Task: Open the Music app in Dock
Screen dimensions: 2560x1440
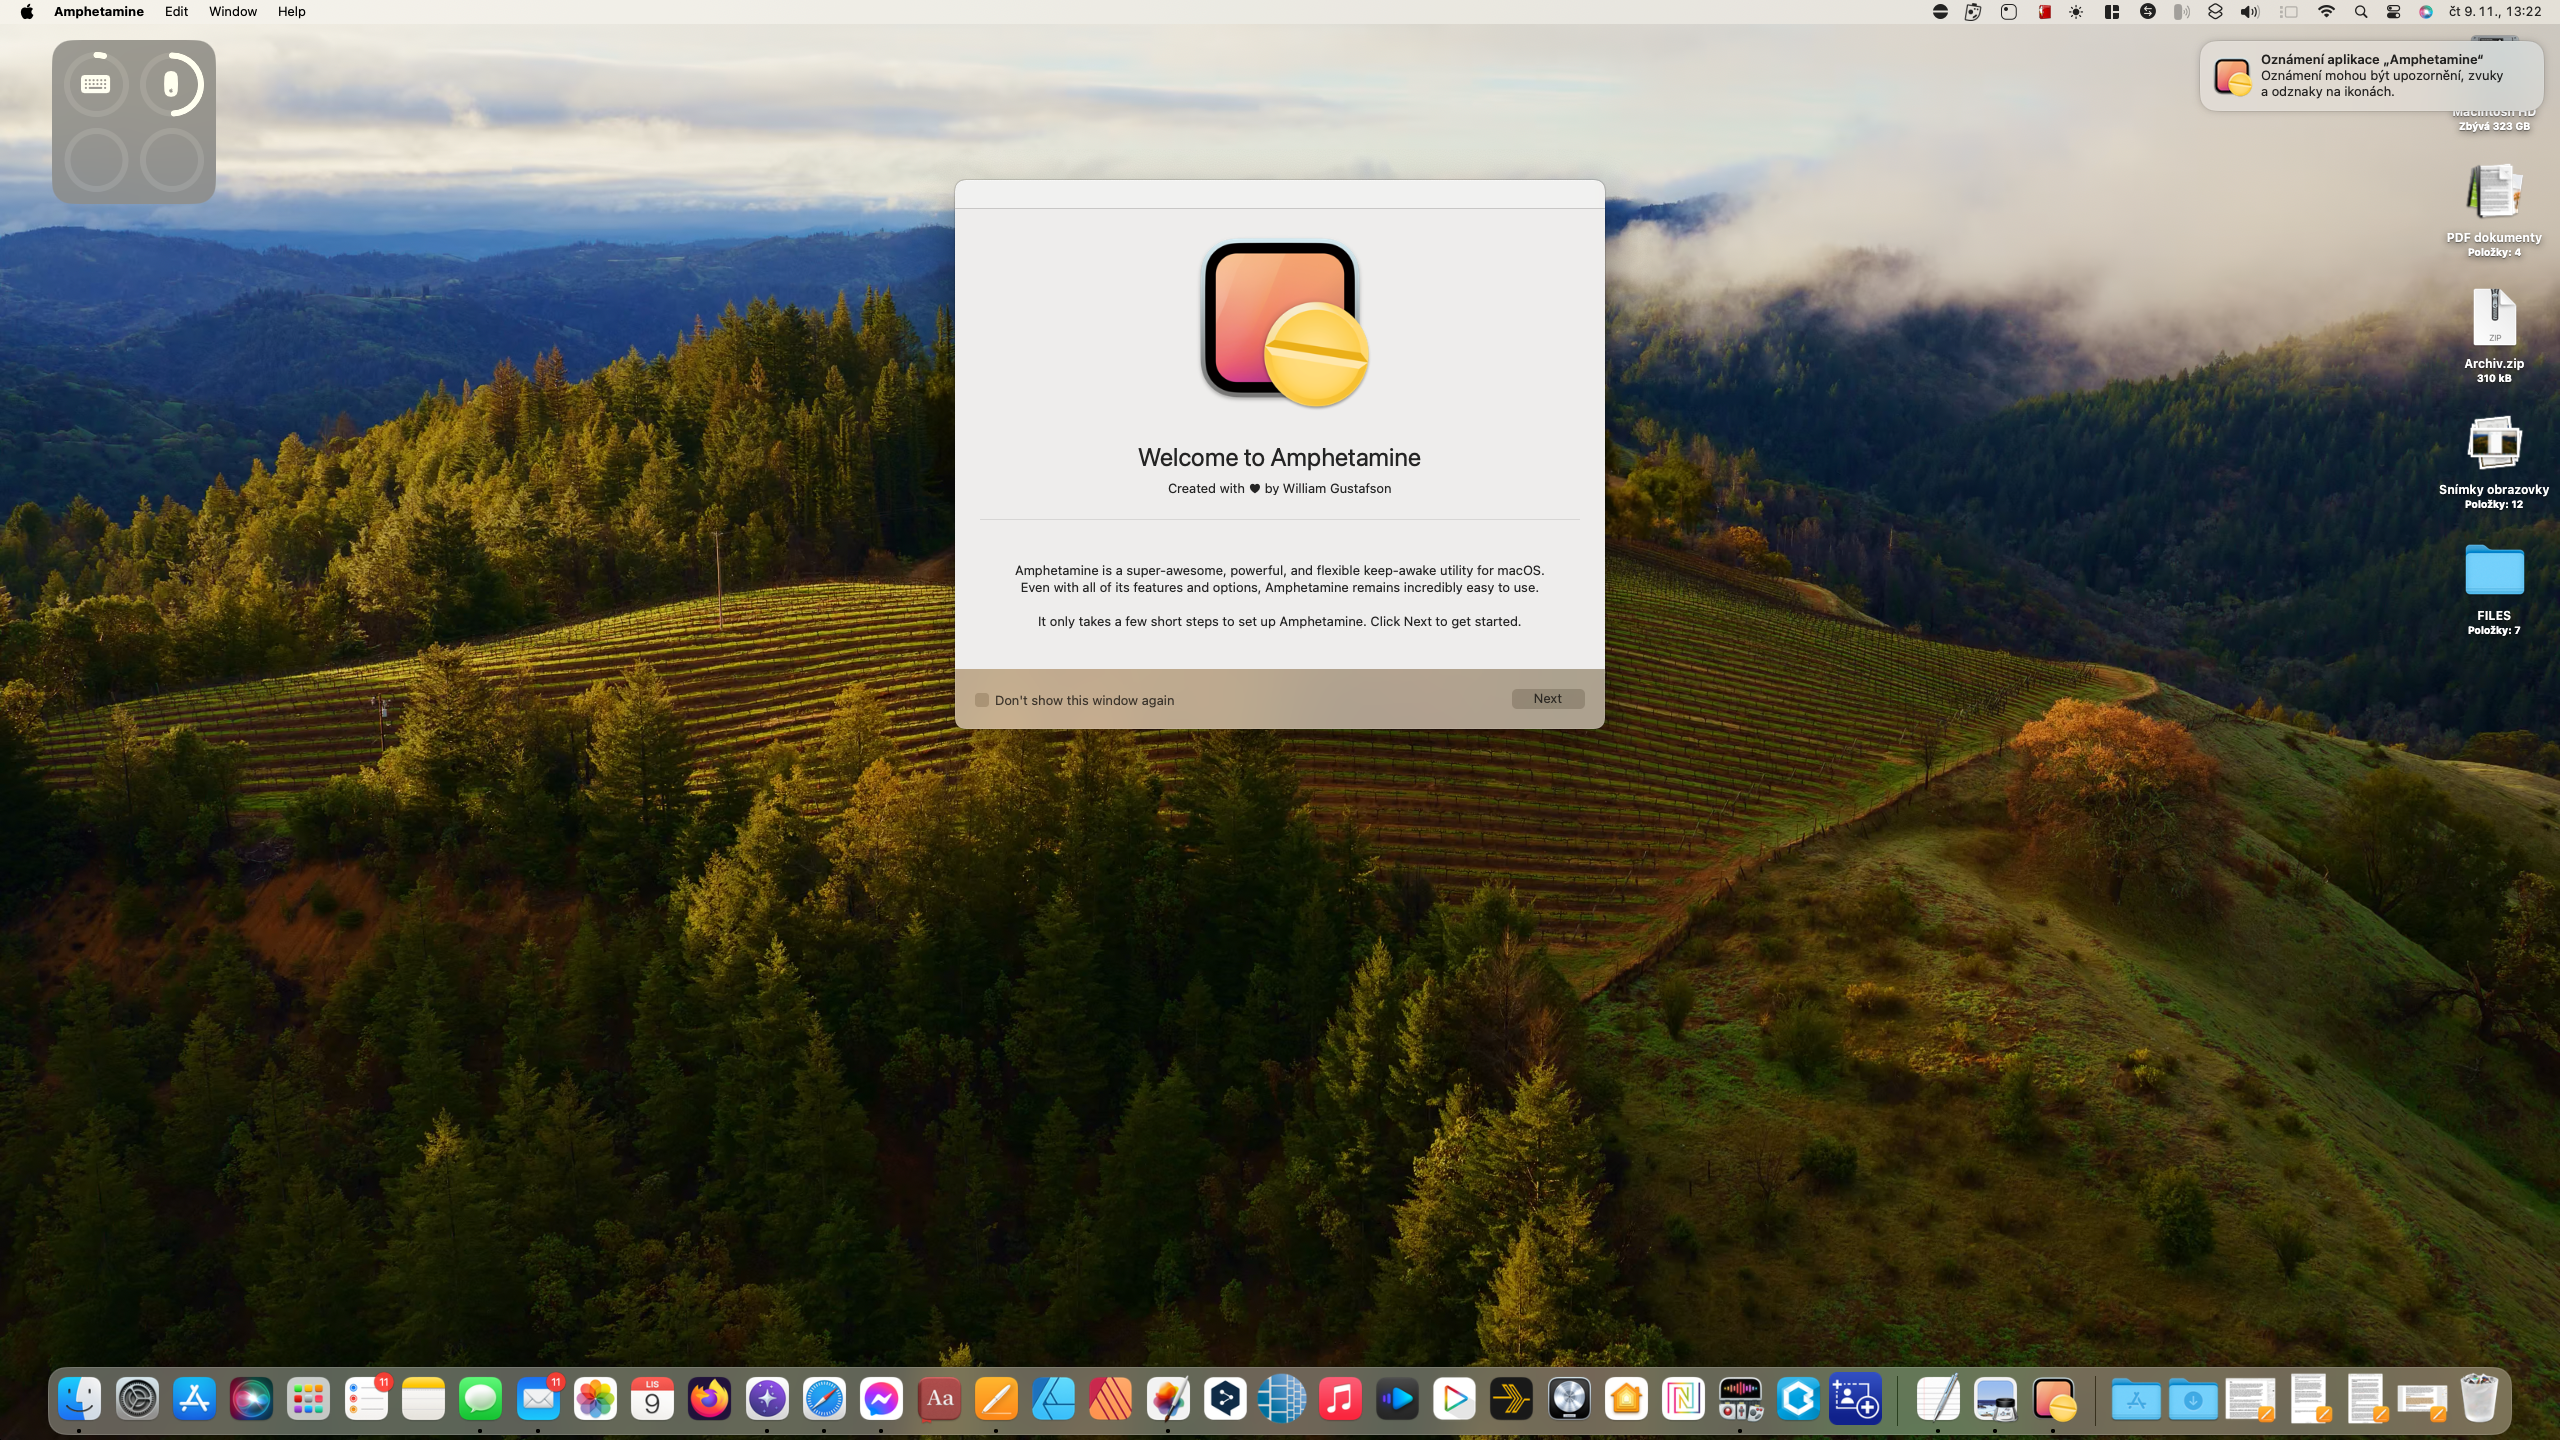Action: [1339, 1399]
